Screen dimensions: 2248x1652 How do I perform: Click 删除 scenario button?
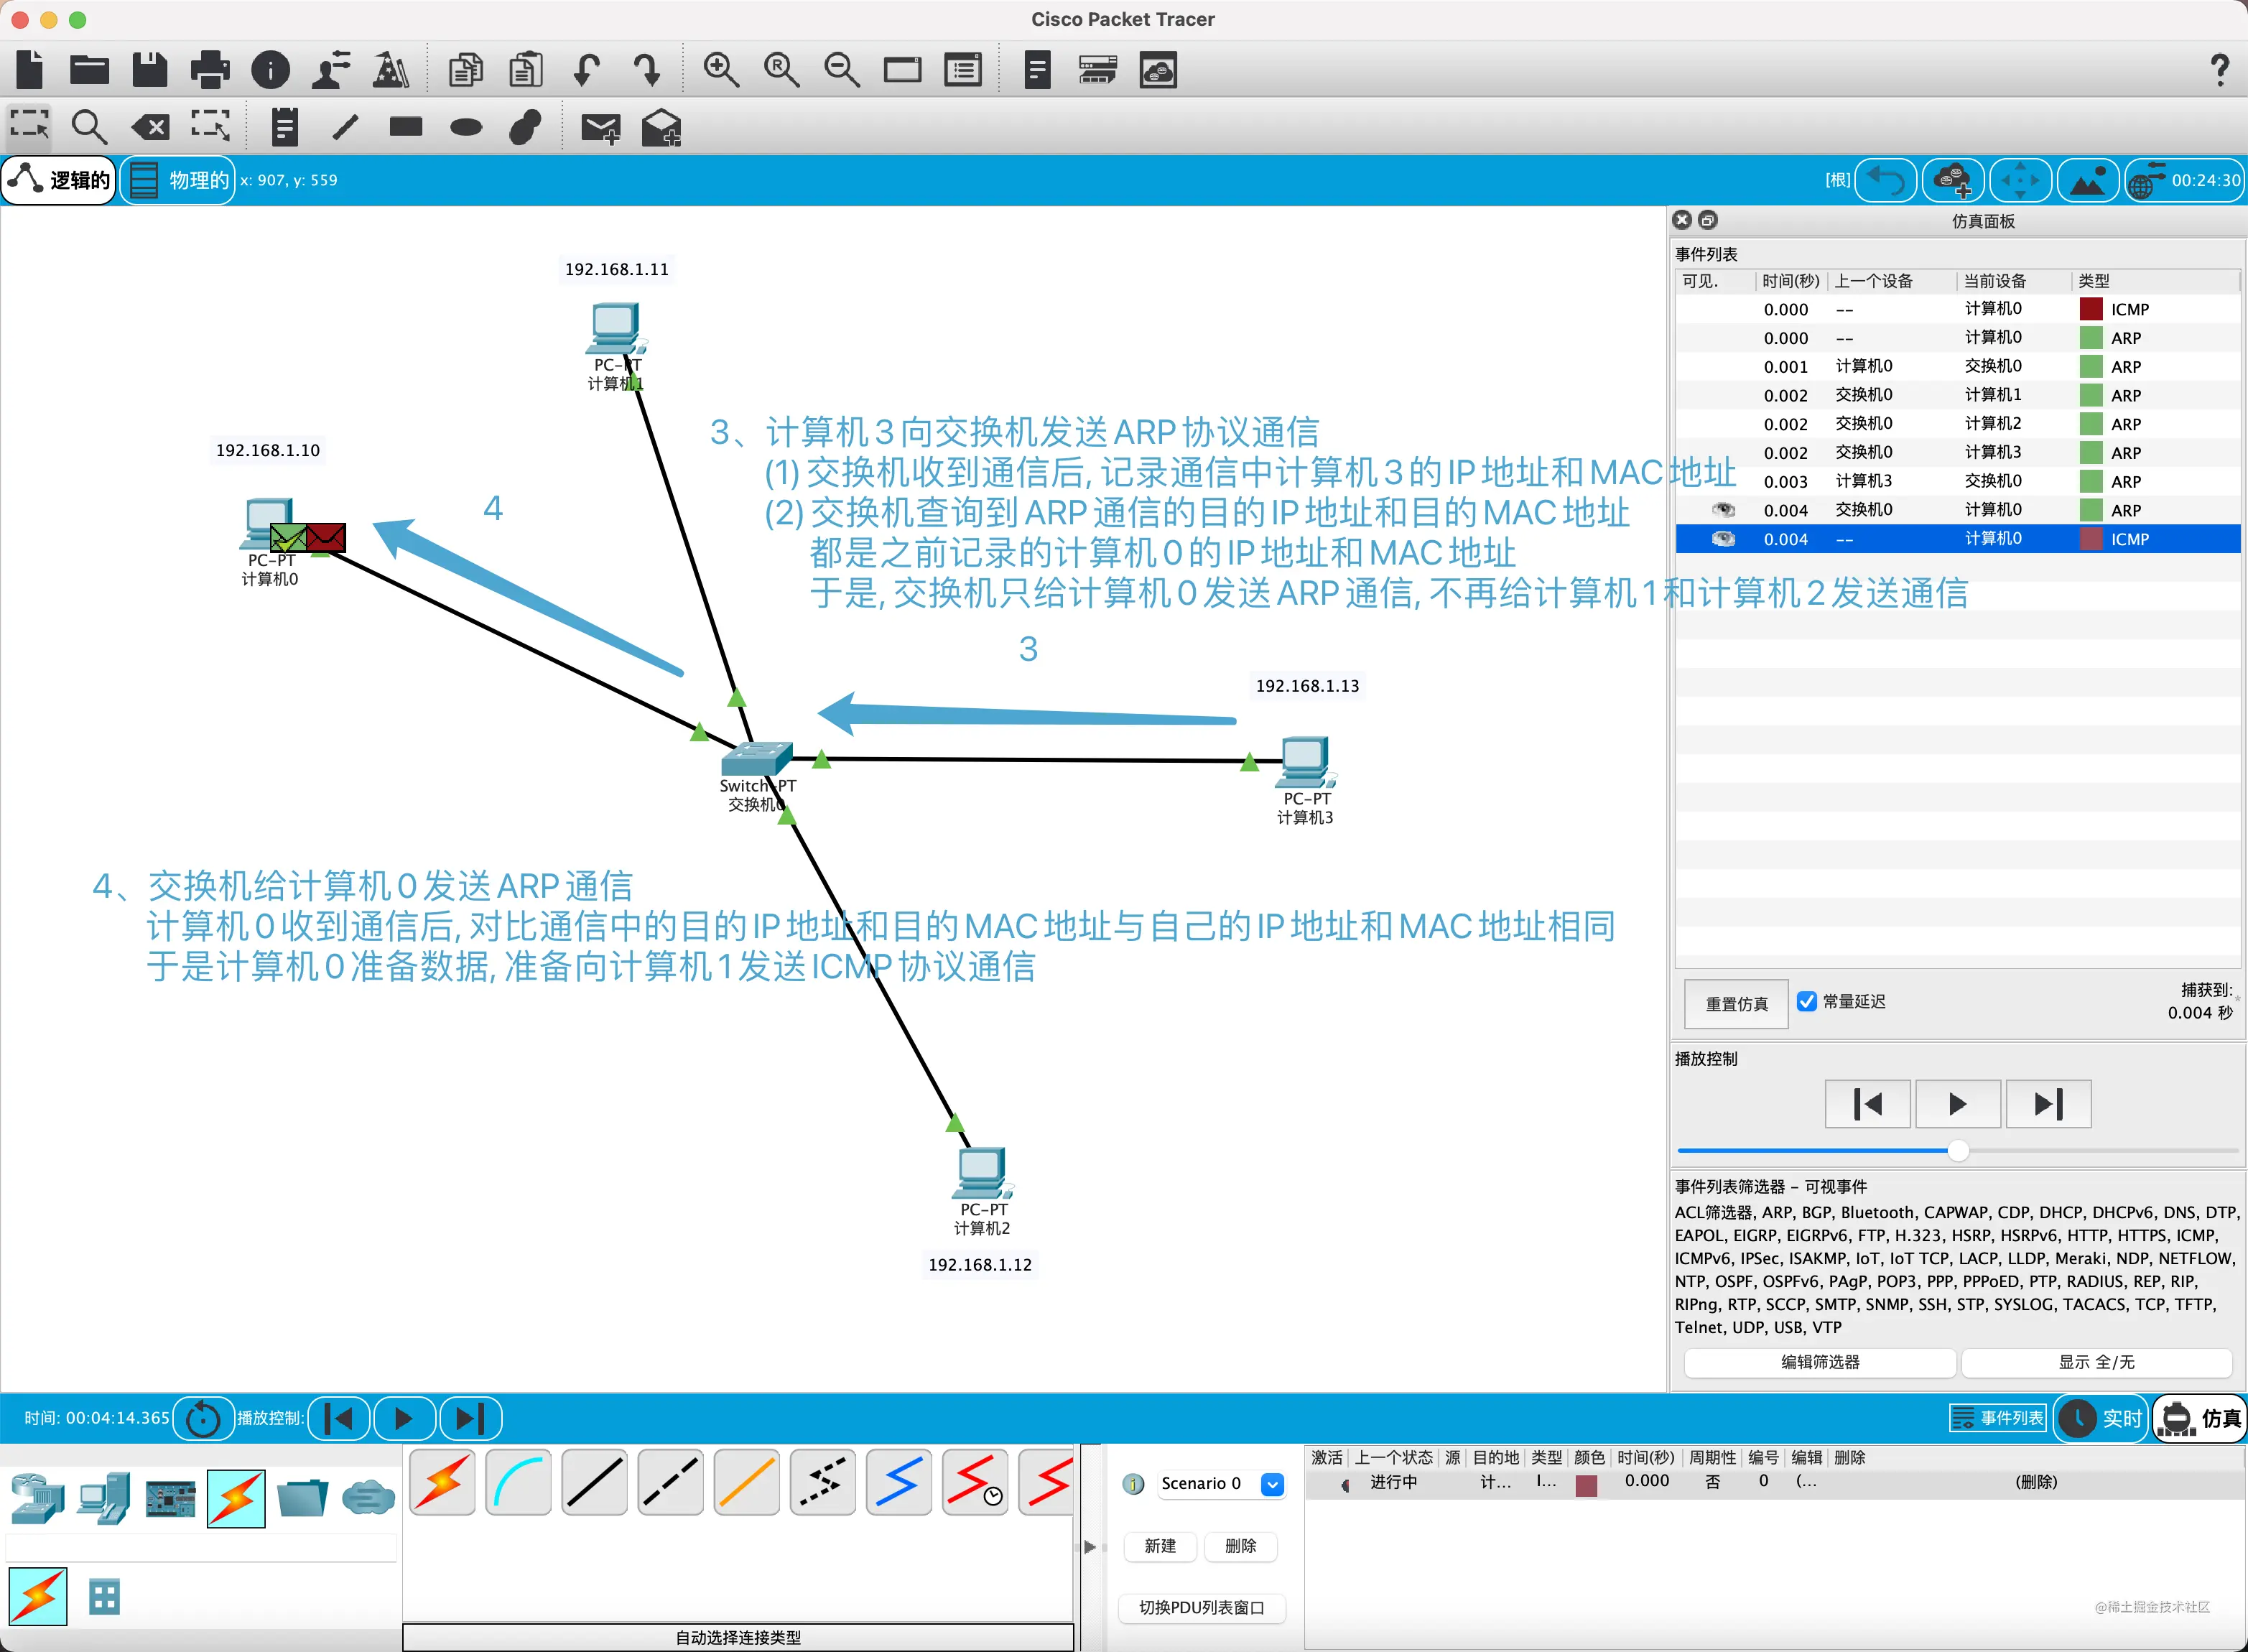(1240, 1546)
